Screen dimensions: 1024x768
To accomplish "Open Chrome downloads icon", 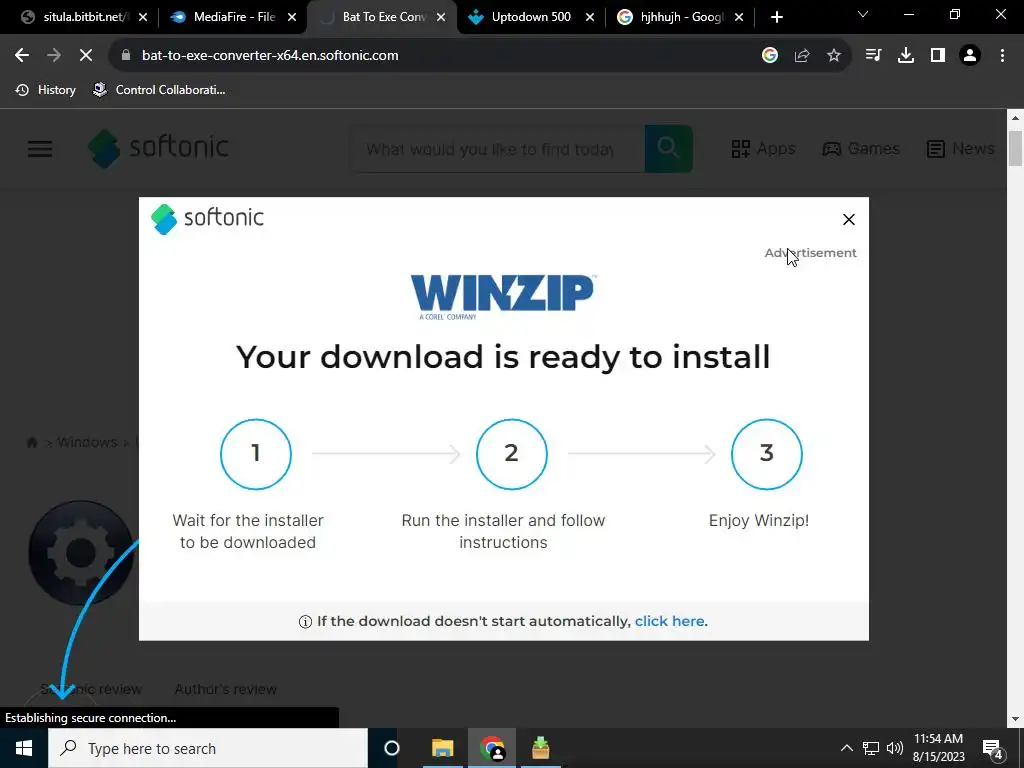I will coord(906,56).
